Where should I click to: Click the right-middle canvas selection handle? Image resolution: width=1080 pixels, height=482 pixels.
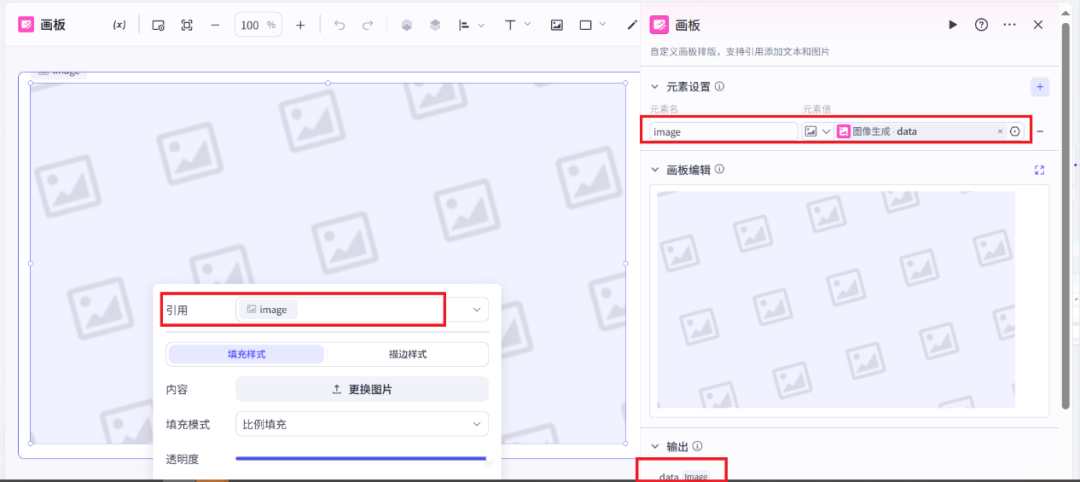pos(625,263)
